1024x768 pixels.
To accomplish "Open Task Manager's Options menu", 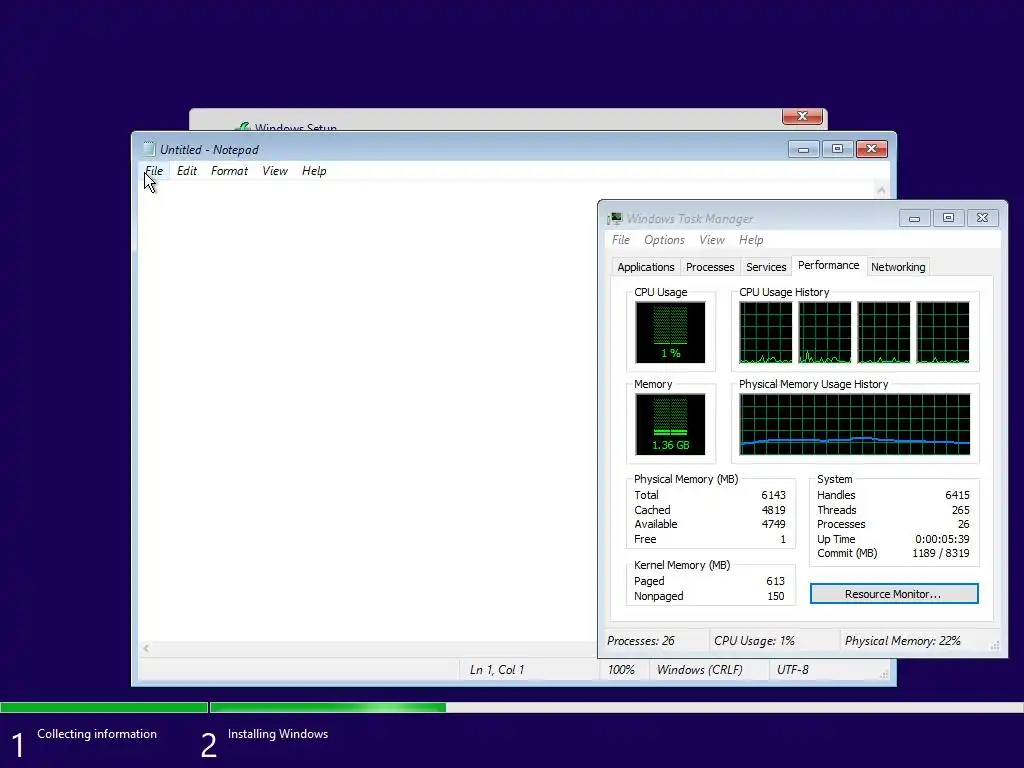I will pos(664,240).
